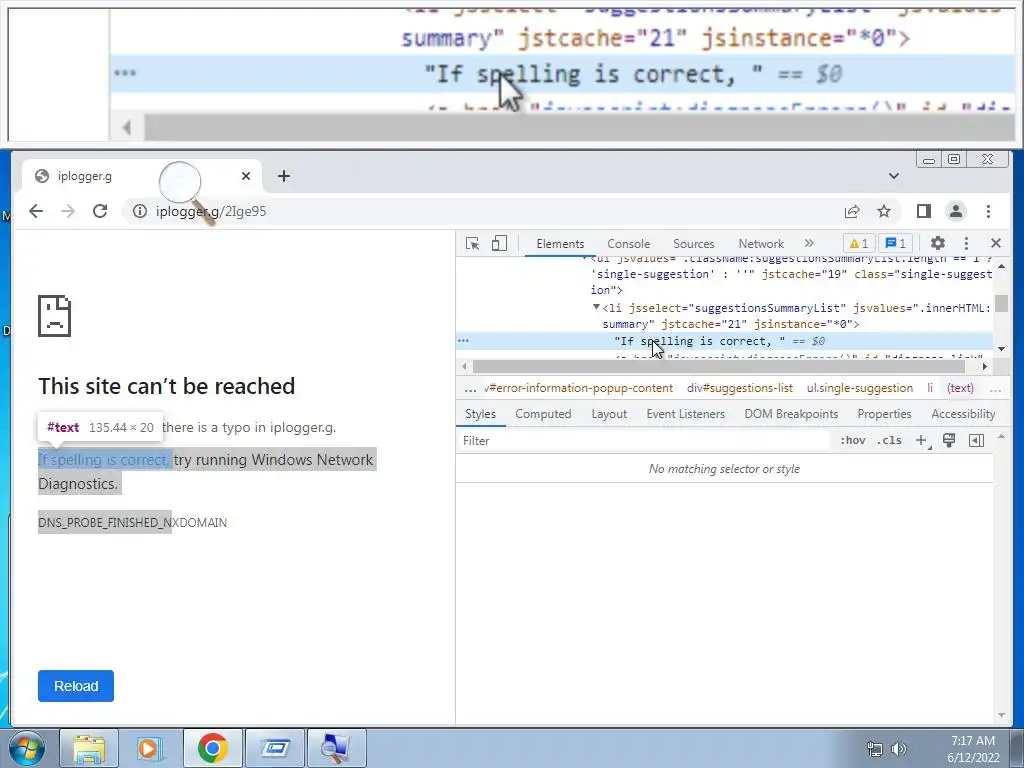Click volume speaker tray icon
The width and height of the screenshot is (1024, 768).
point(899,749)
